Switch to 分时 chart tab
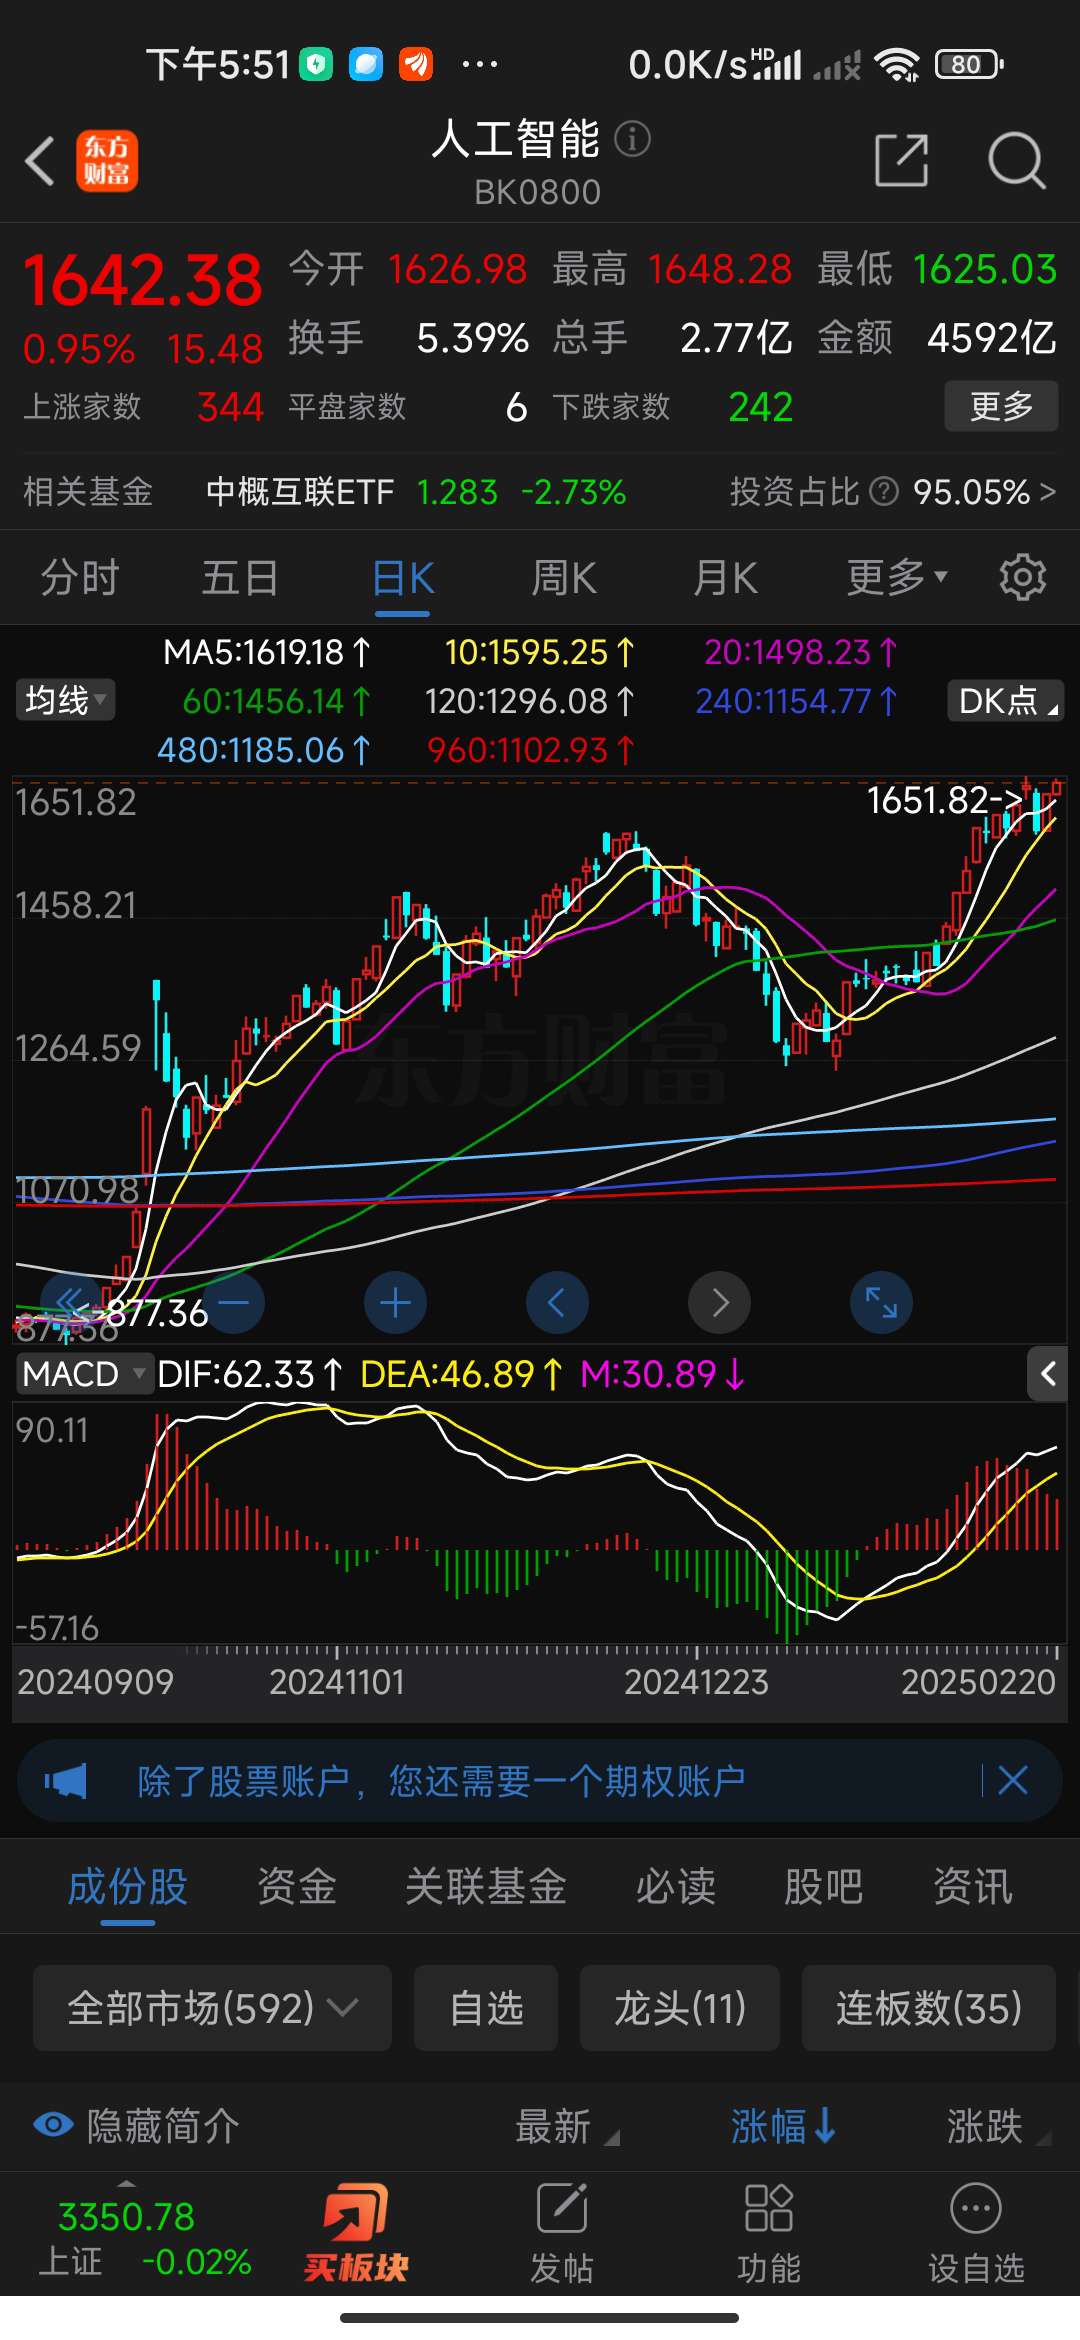 (x=80, y=578)
